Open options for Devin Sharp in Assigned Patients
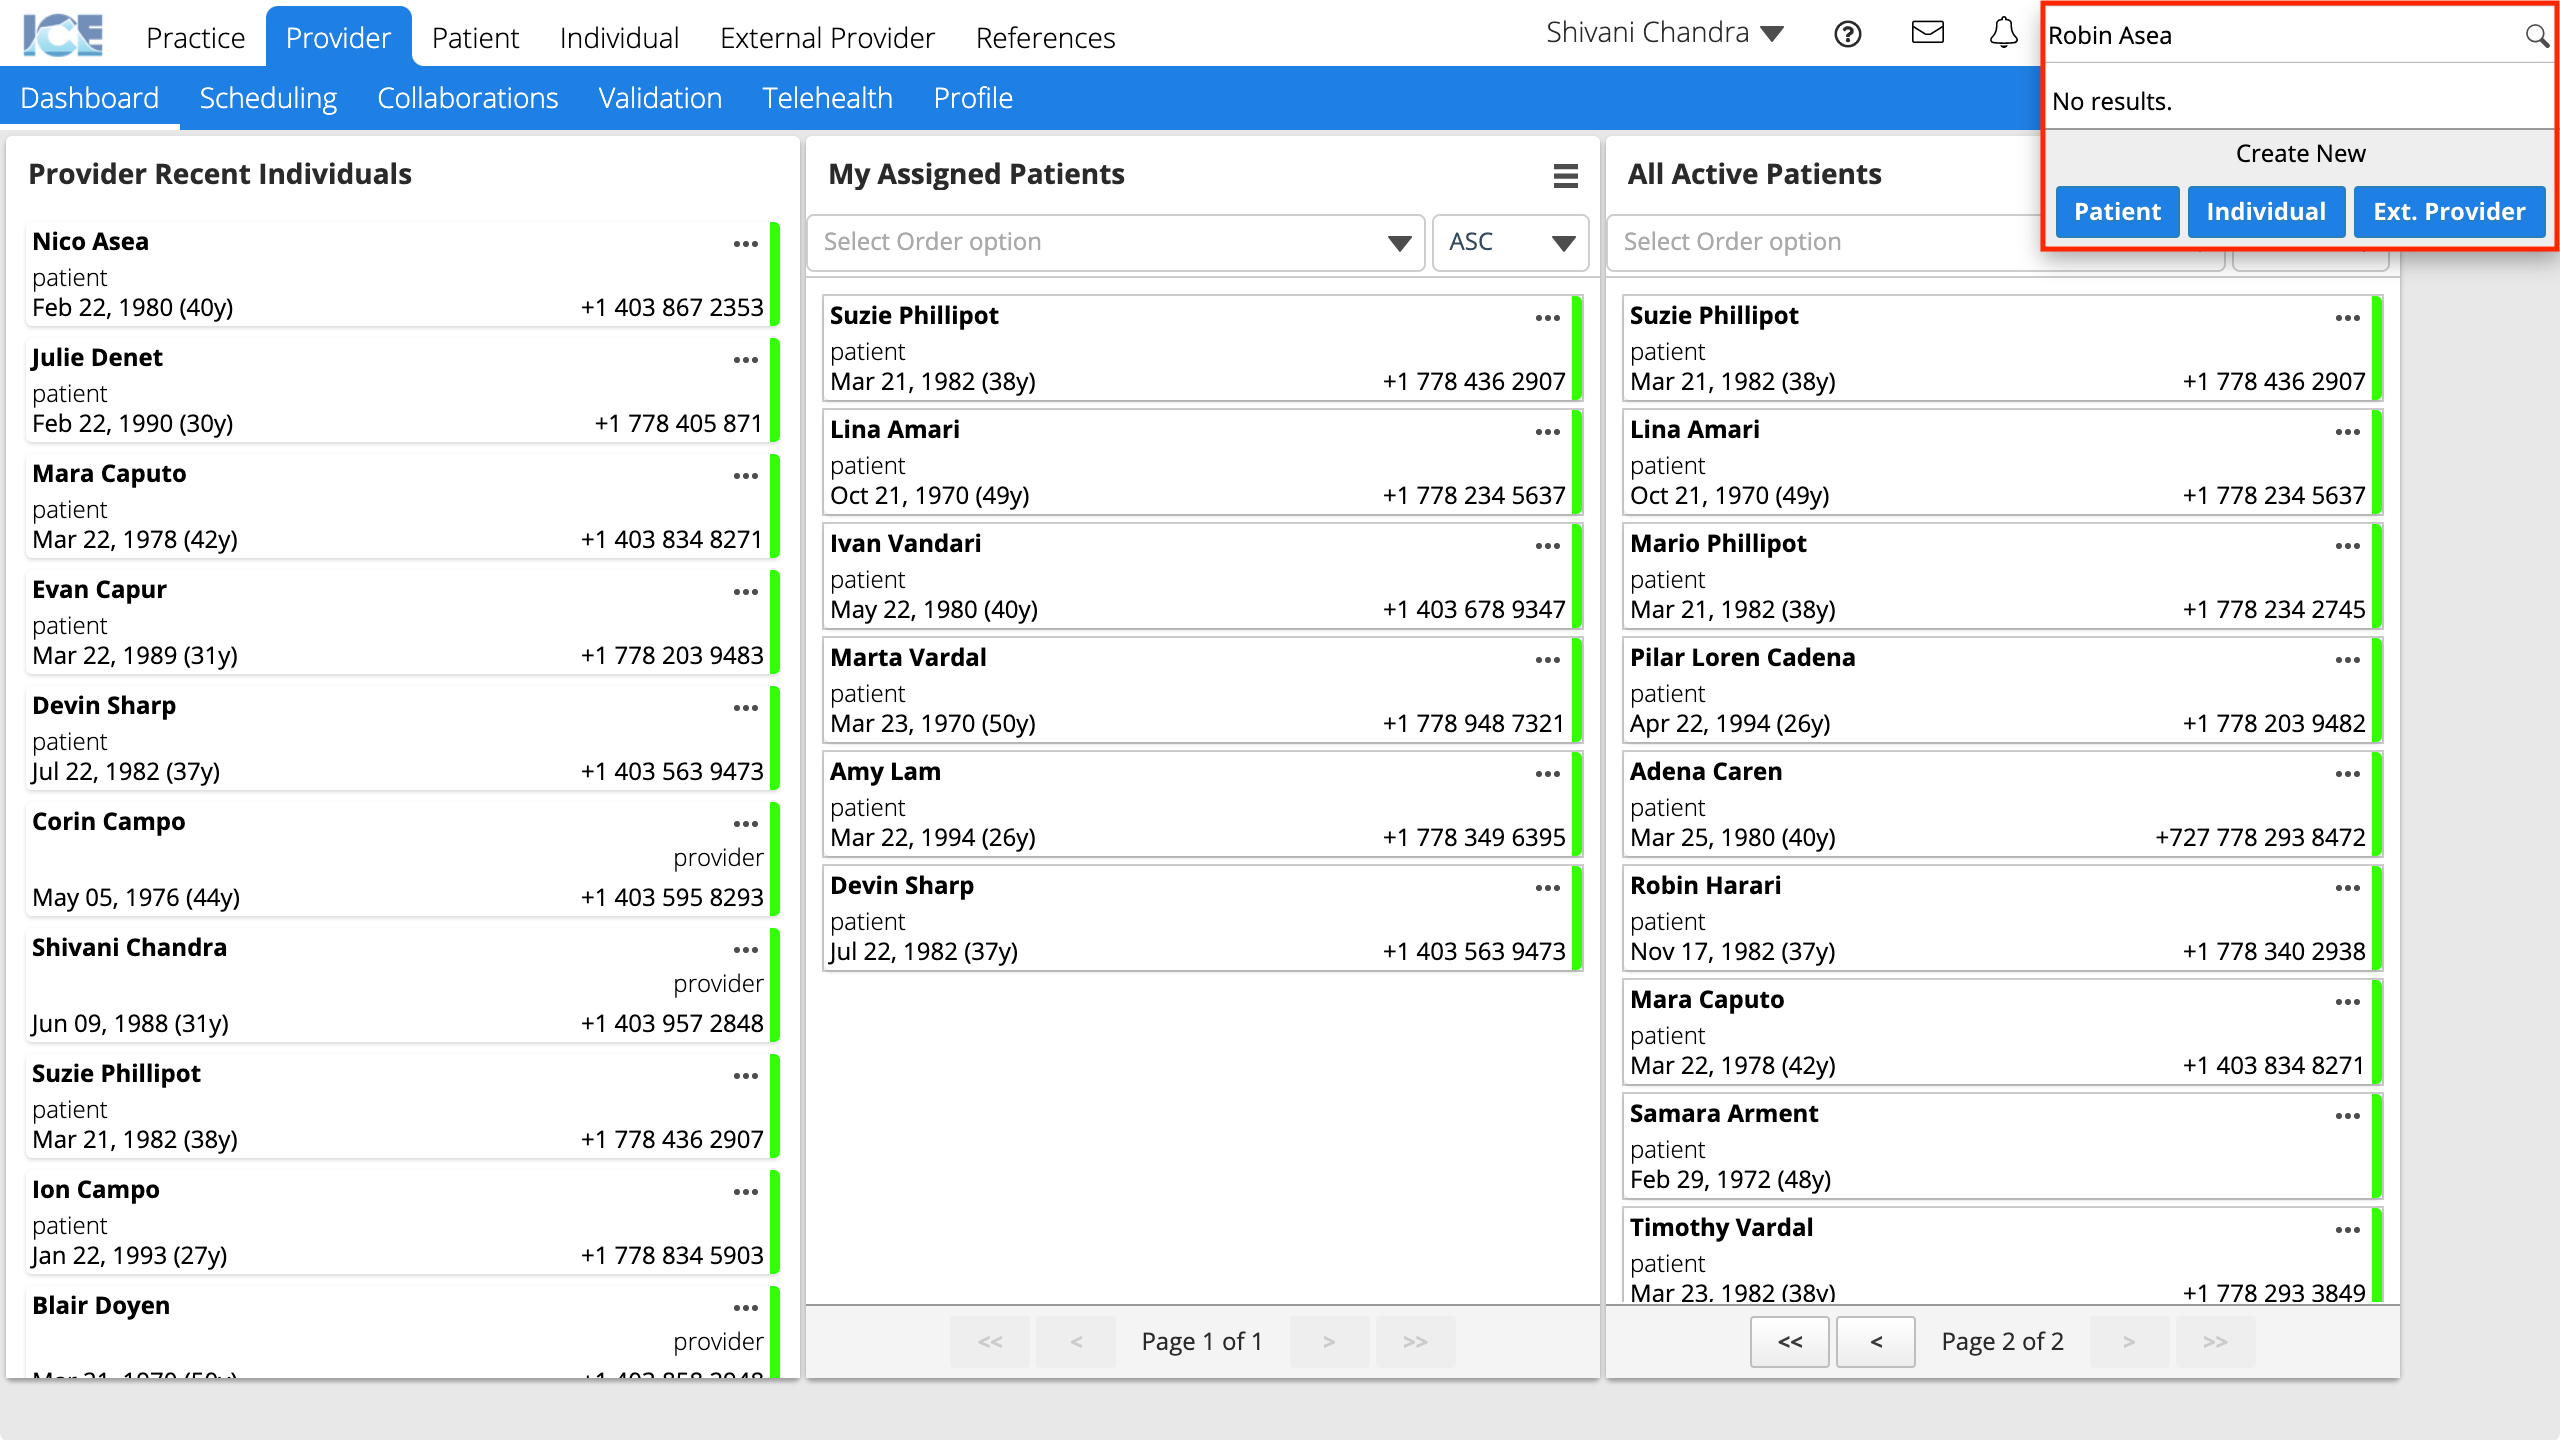This screenshot has width=2560, height=1440. coord(1548,888)
